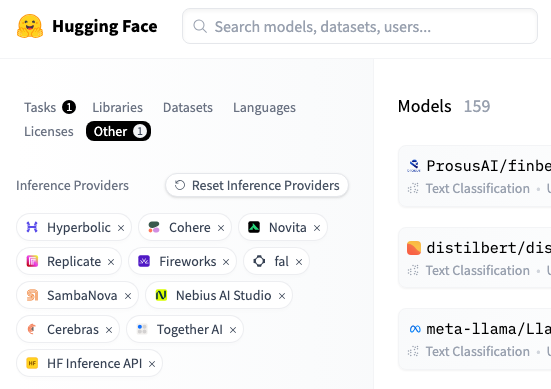Remove the Cerebras filter with its x
Screen dimensions: 551x389
[109, 330]
